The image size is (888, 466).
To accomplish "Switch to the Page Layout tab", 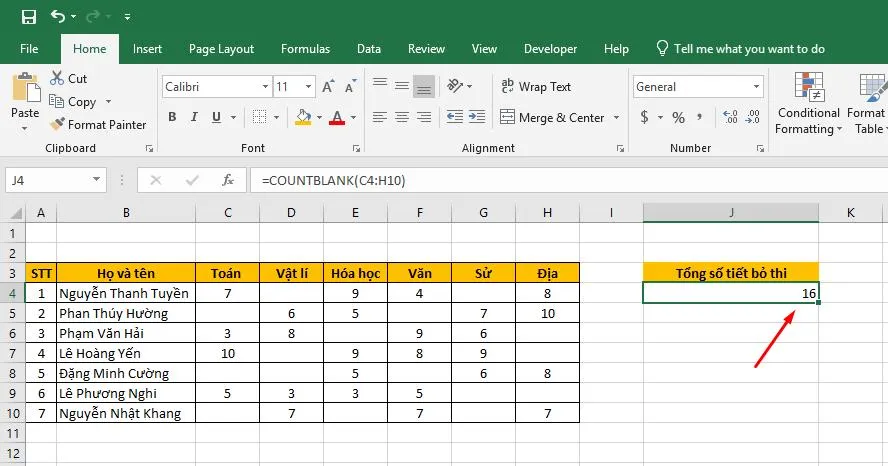I will (x=221, y=49).
